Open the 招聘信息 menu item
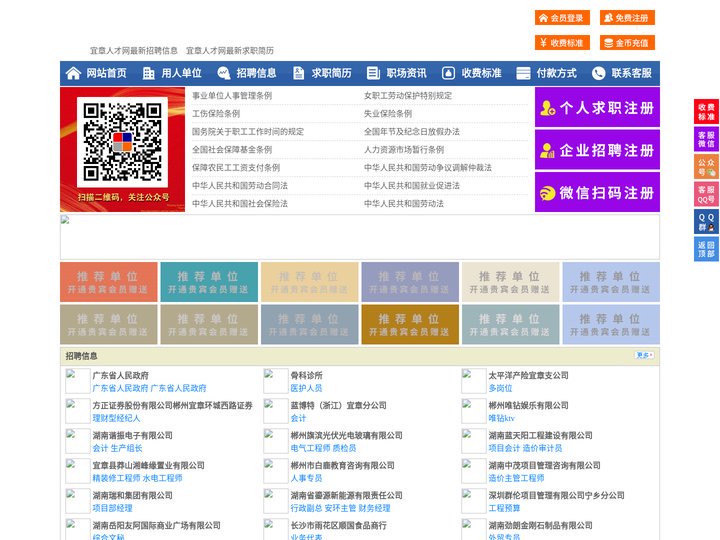 point(256,73)
